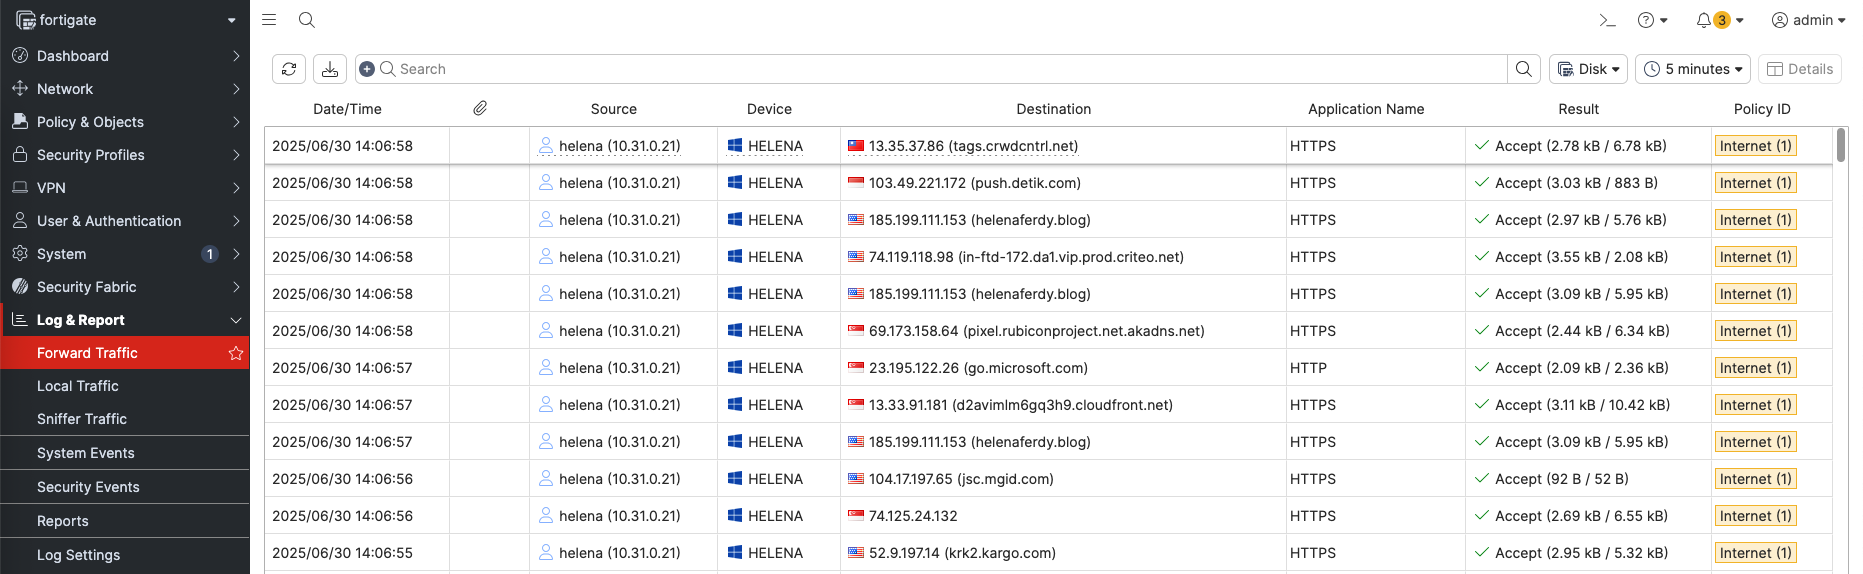Toggle favorite star on Forward Traffic
The width and height of the screenshot is (1863, 574).
(236, 353)
